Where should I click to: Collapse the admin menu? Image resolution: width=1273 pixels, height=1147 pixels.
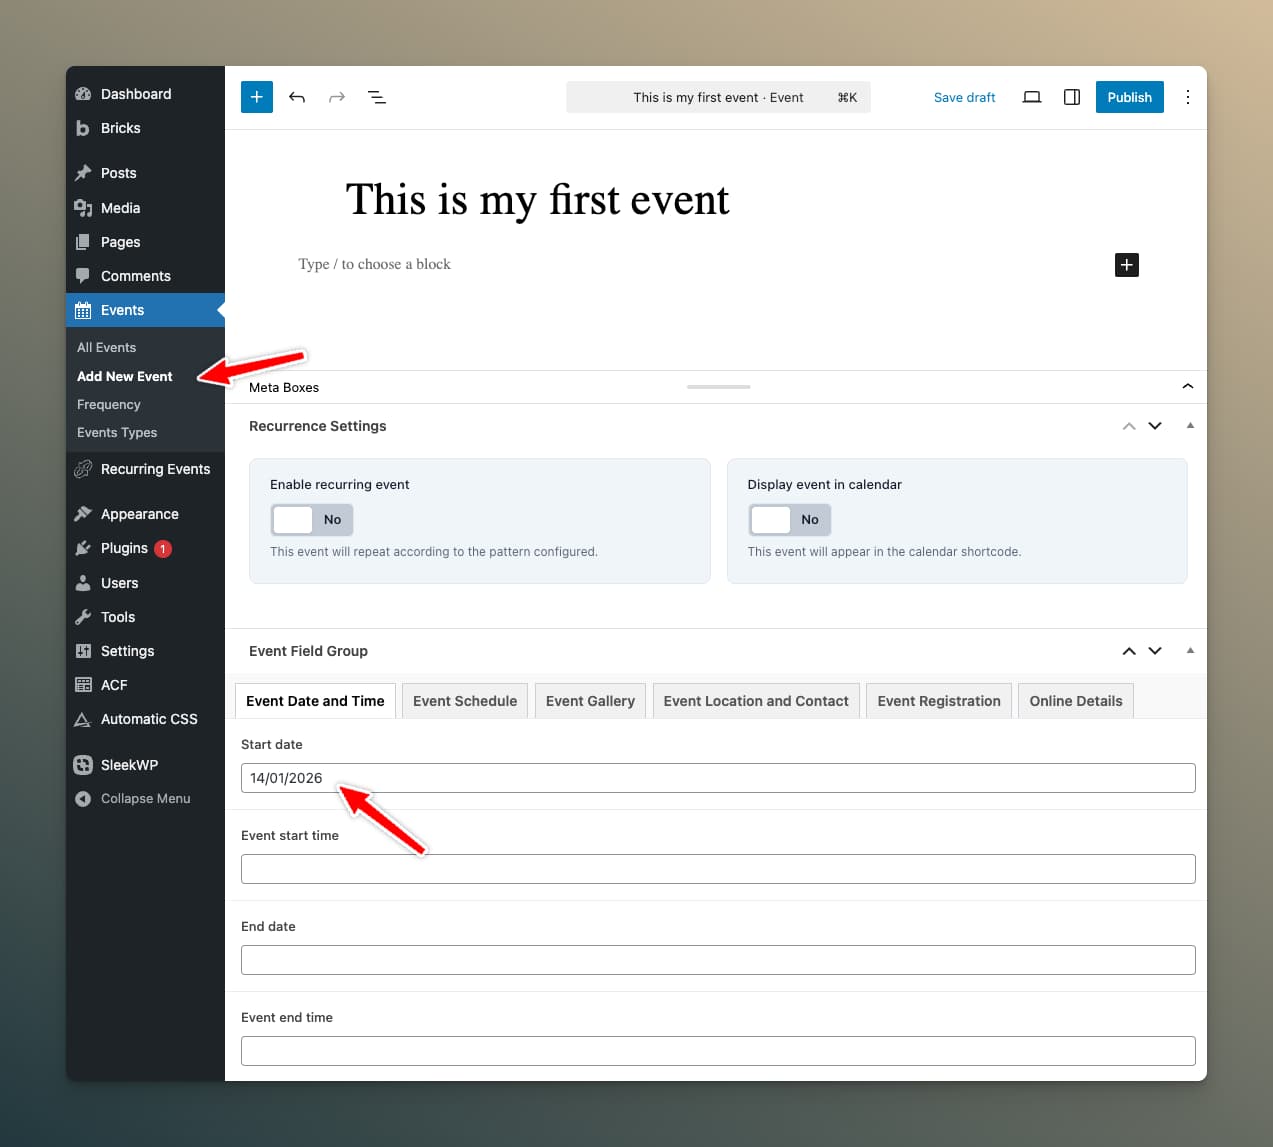(135, 798)
